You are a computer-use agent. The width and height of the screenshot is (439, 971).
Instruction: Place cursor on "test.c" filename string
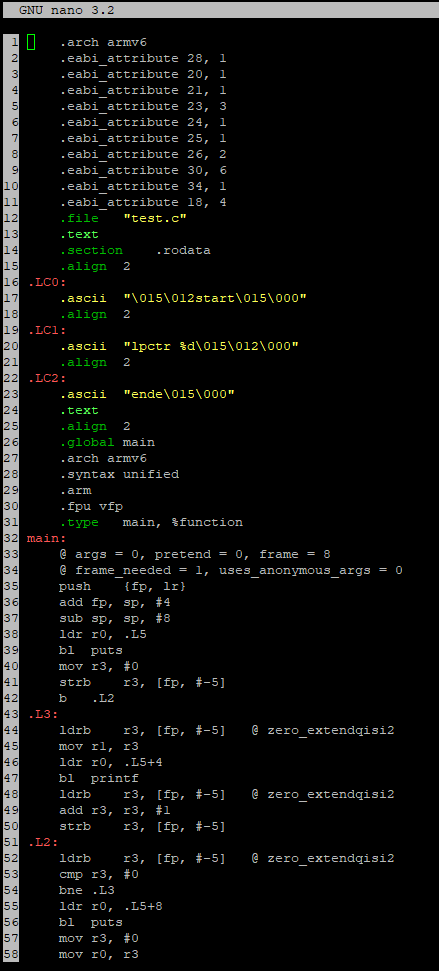(x=155, y=218)
